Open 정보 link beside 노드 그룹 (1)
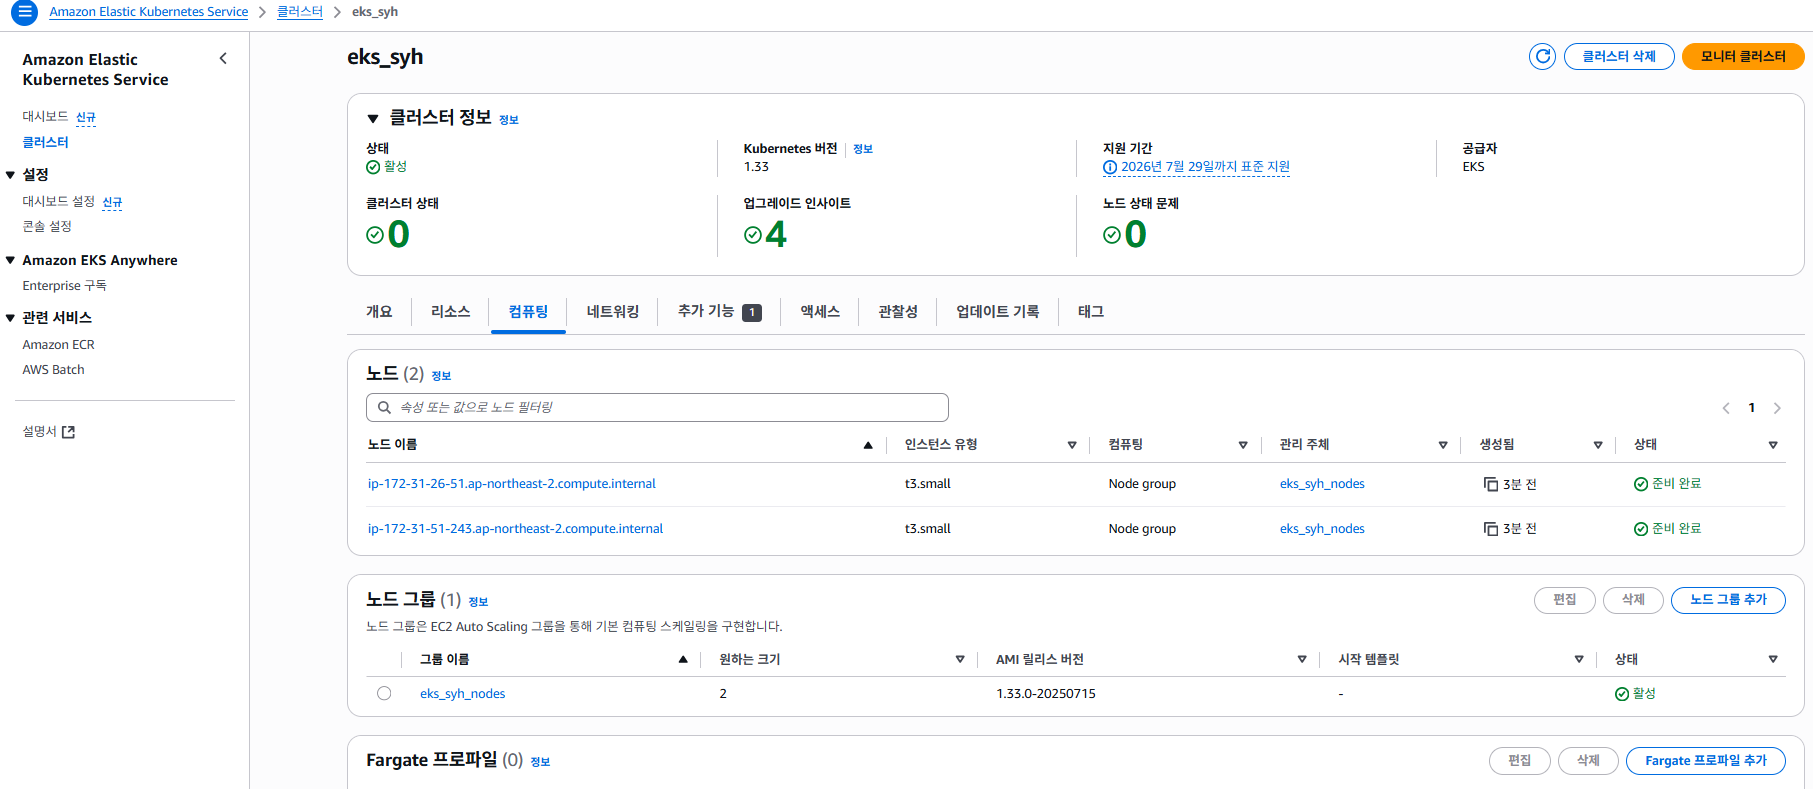The image size is (1813, 789). [x=478, y=602]
